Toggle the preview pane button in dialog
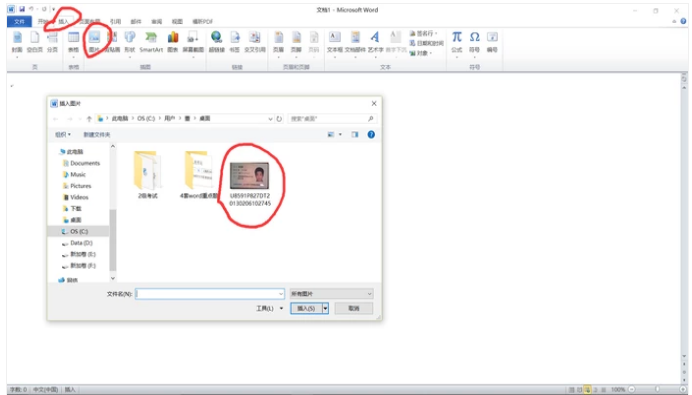The height and width of the screenshot is (395, 692). [x=355, y=134]
